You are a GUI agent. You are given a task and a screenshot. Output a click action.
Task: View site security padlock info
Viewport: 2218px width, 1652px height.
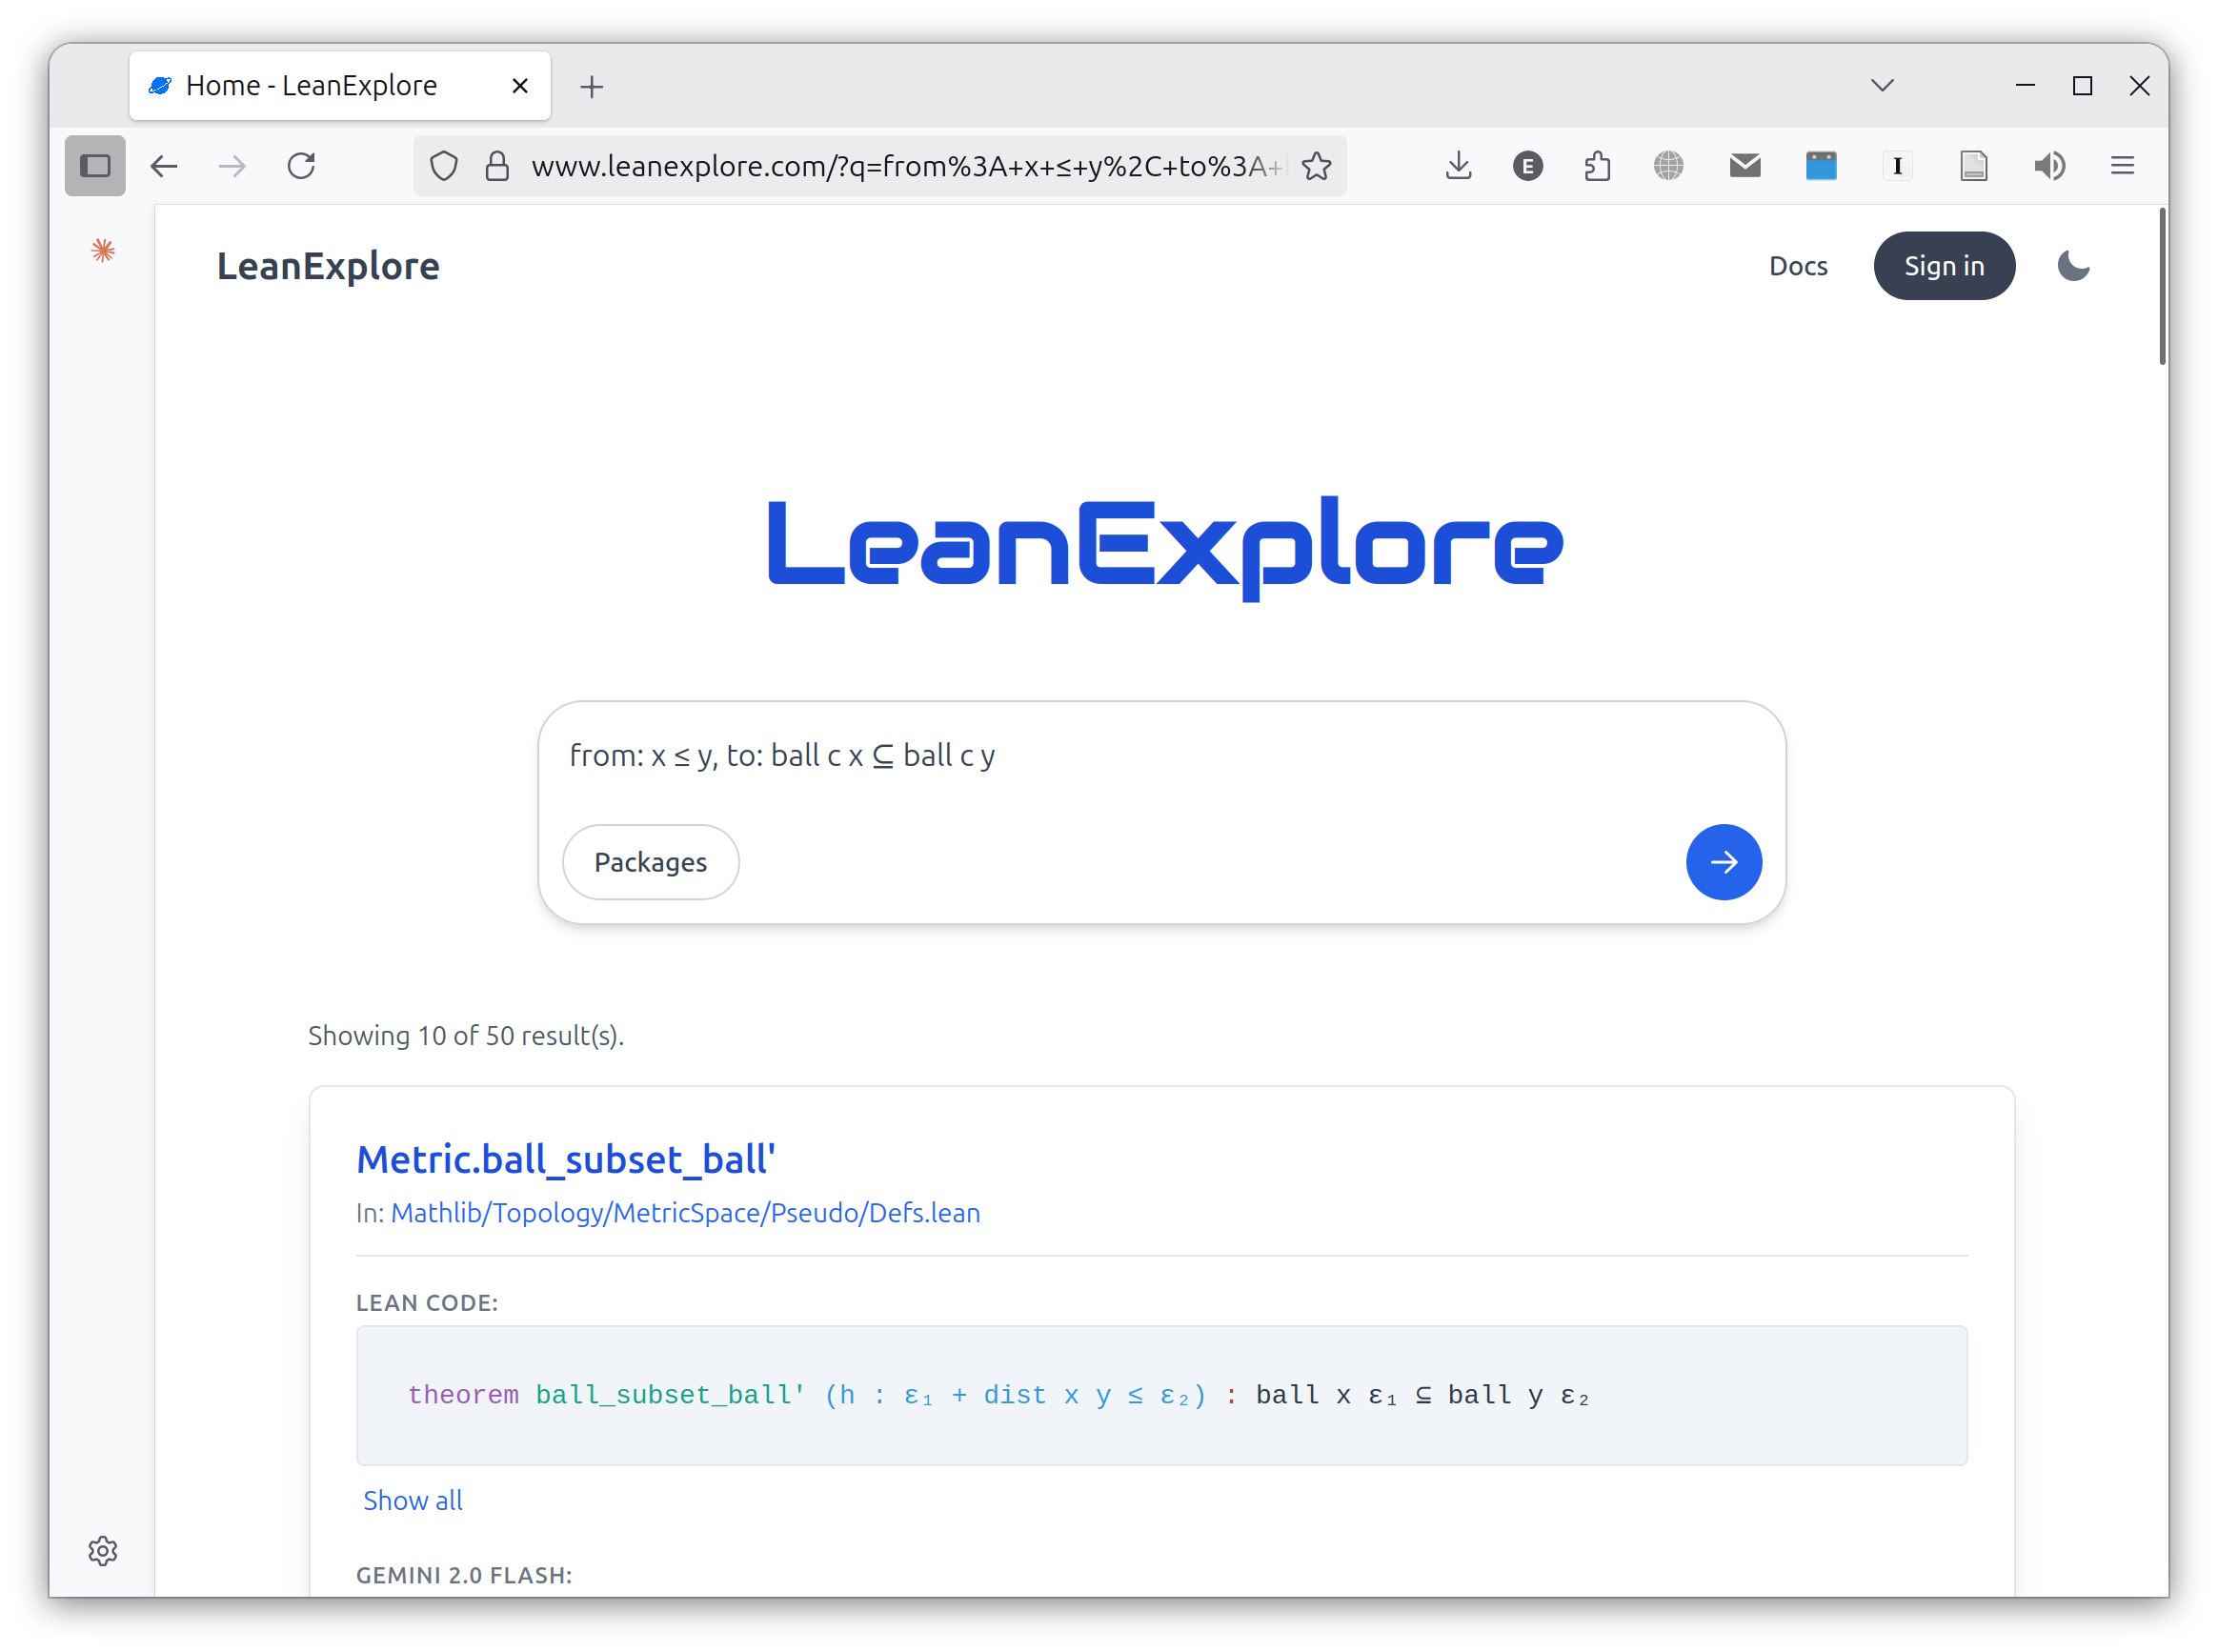pos(497,166)
